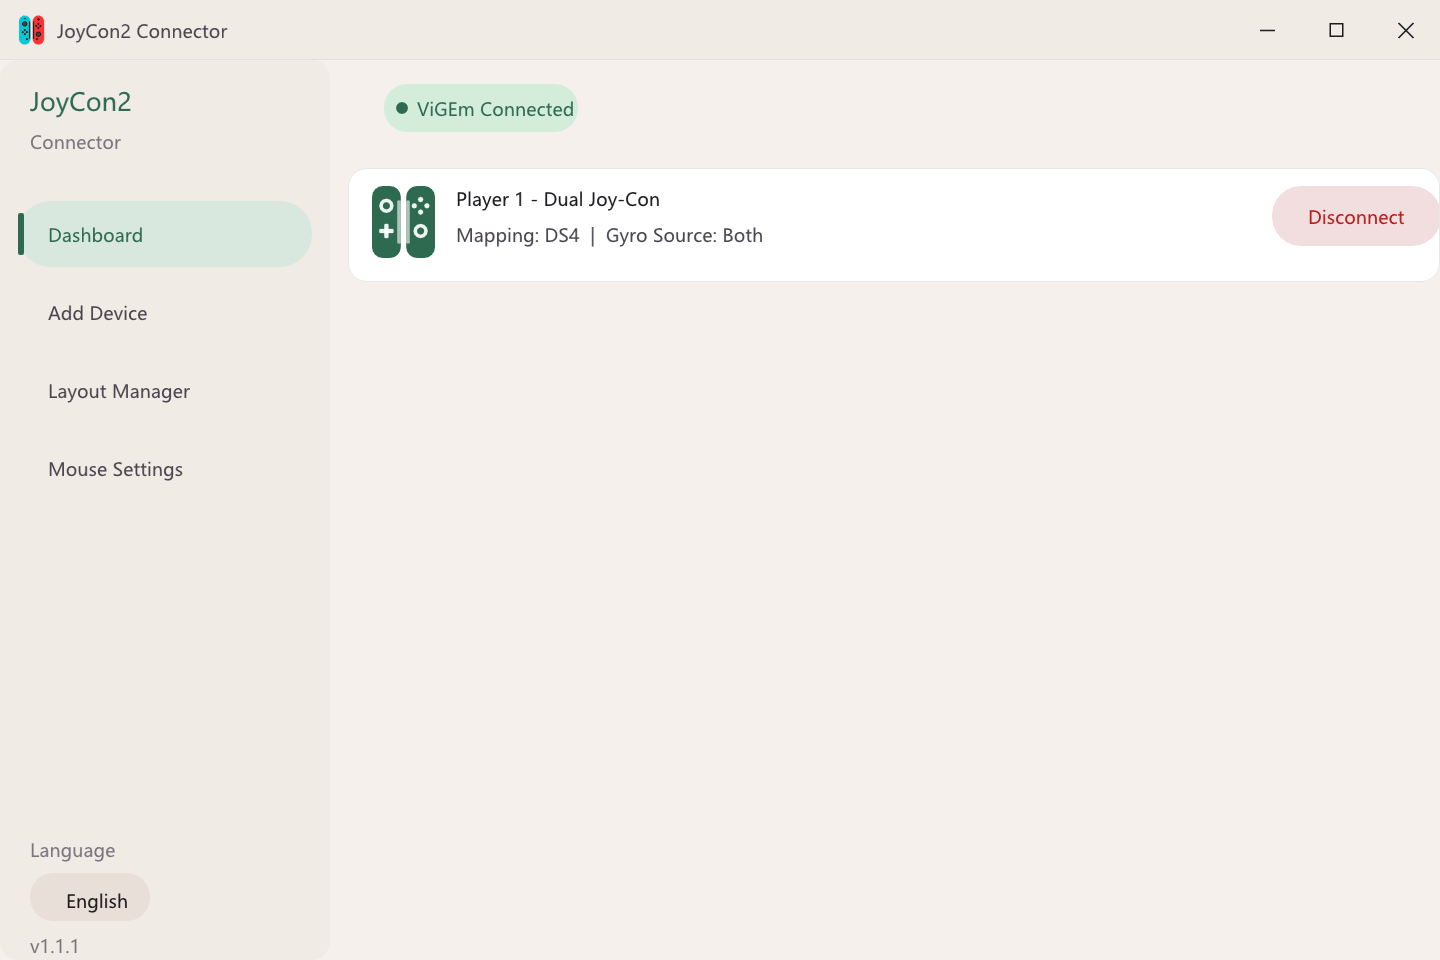
Task: Click the Gyro Source: Both text
Action: click(x=684, y=235)
